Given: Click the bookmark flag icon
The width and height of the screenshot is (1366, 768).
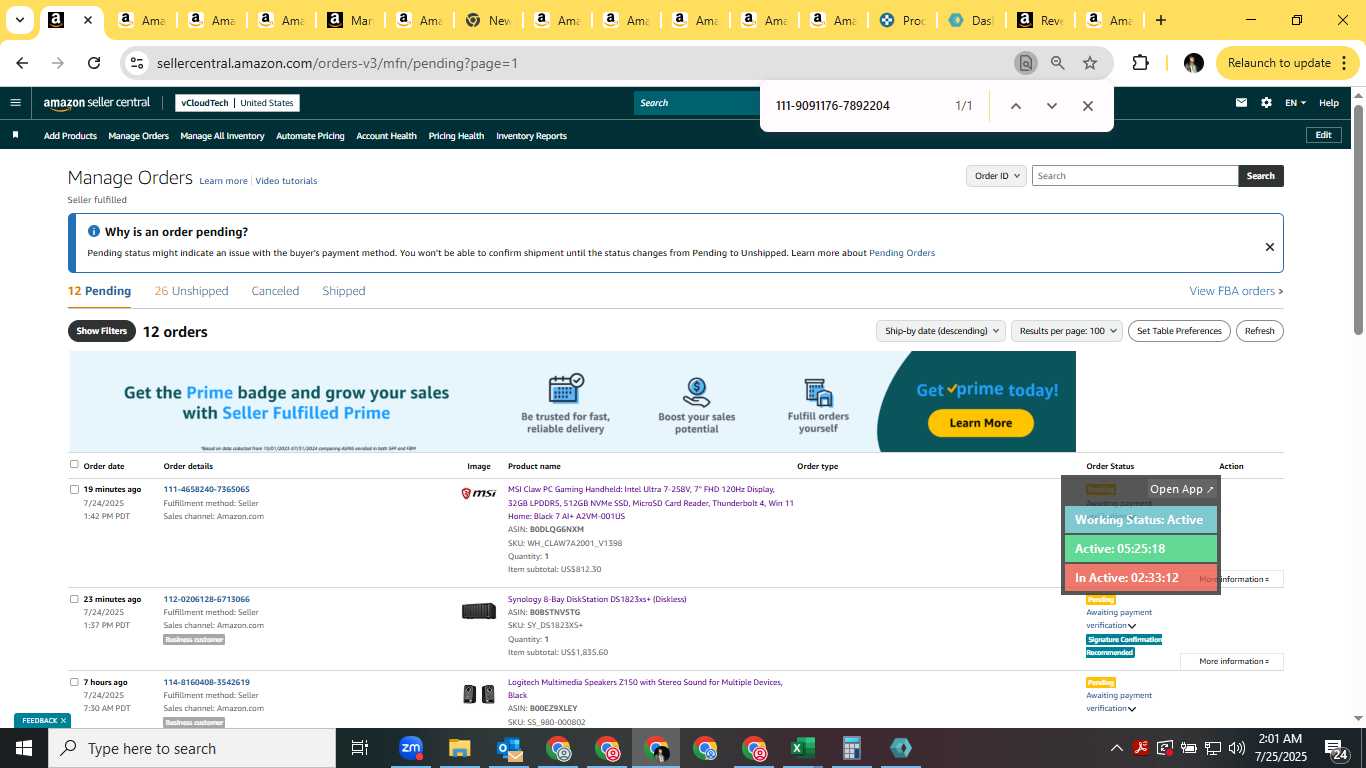Looking at the screenshot, I should tap(15, 135).
